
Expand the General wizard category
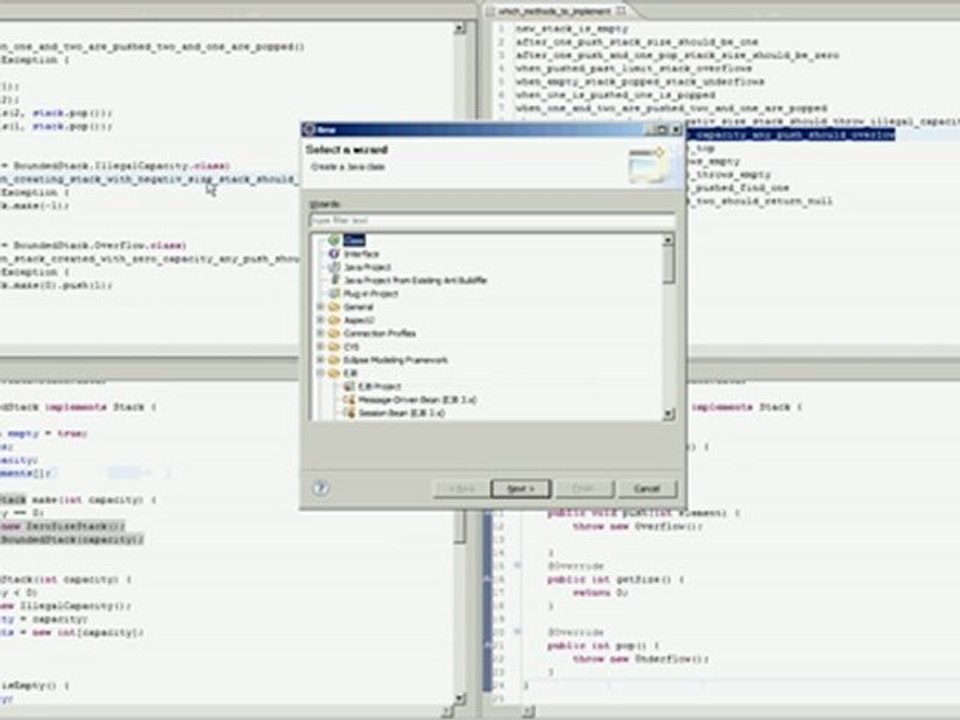click(x=320, y=307)
